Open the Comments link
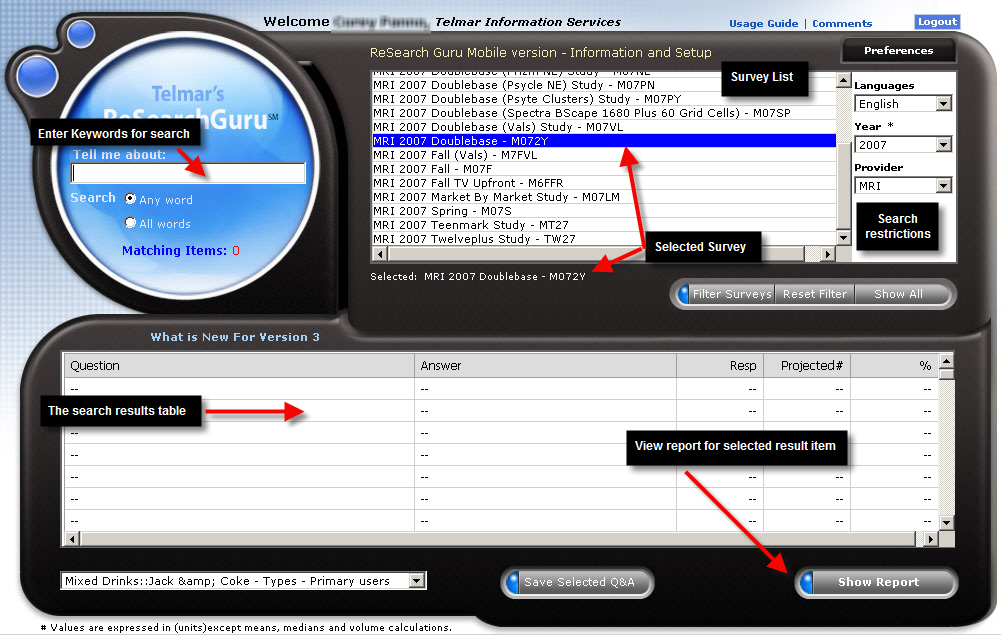 pyautogui.click(x=842, y=24)
